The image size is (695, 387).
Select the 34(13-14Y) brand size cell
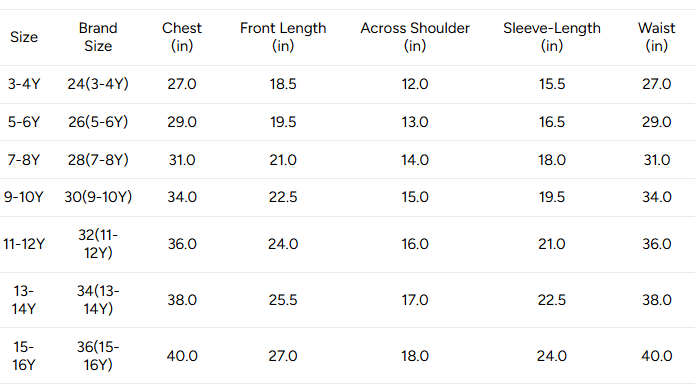[98, 300]
